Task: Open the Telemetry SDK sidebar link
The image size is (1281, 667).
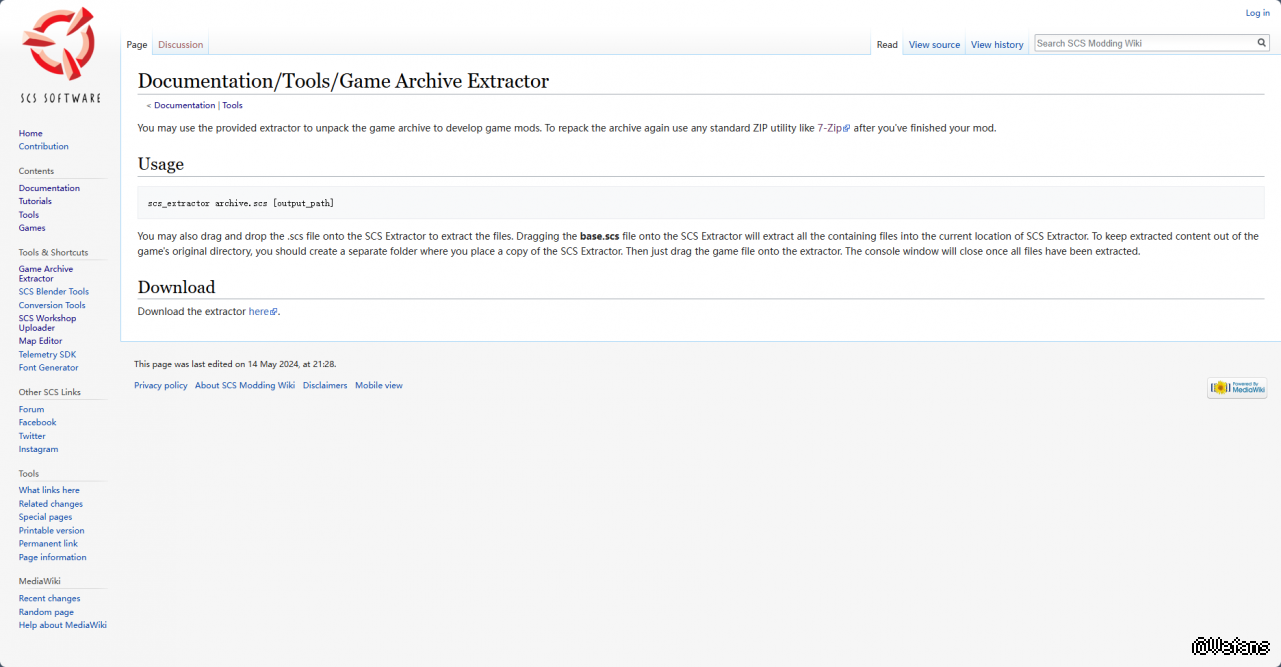Action: tap(47, 355)
